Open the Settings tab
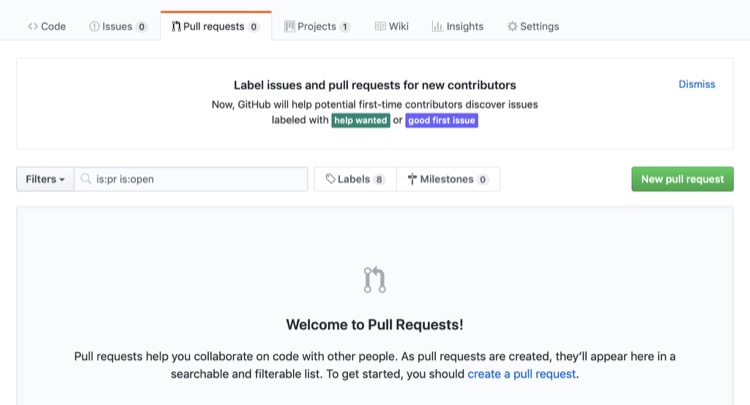 pyautogui.click(x=533, y=26)
